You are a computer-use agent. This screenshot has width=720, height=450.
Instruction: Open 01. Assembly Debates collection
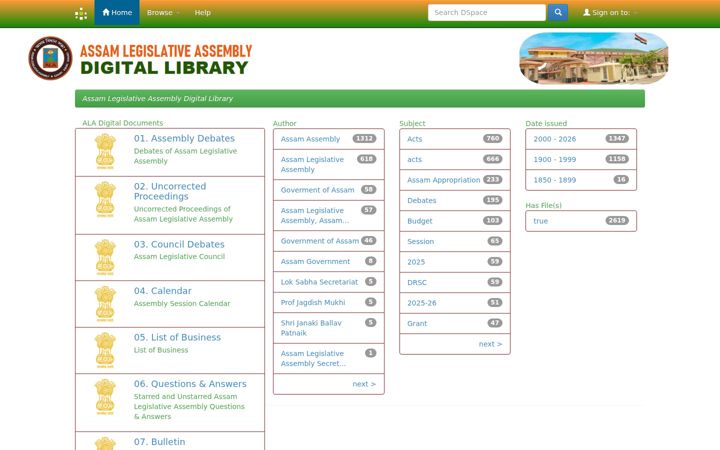184,138
